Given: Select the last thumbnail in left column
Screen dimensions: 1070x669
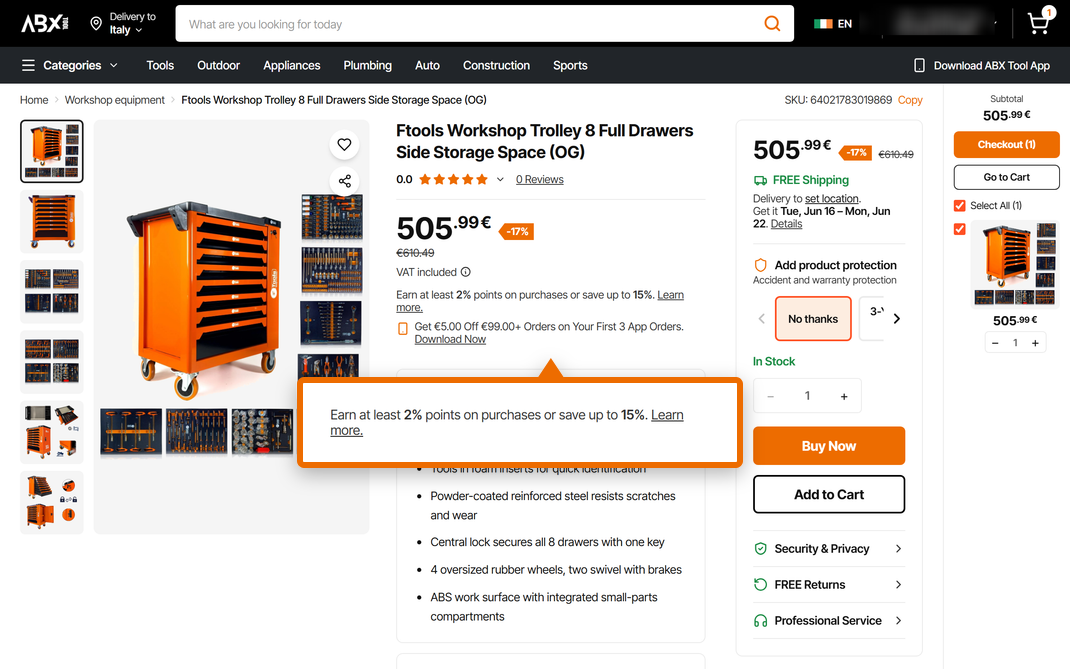Looking at the screenshot, I should 52,502.
